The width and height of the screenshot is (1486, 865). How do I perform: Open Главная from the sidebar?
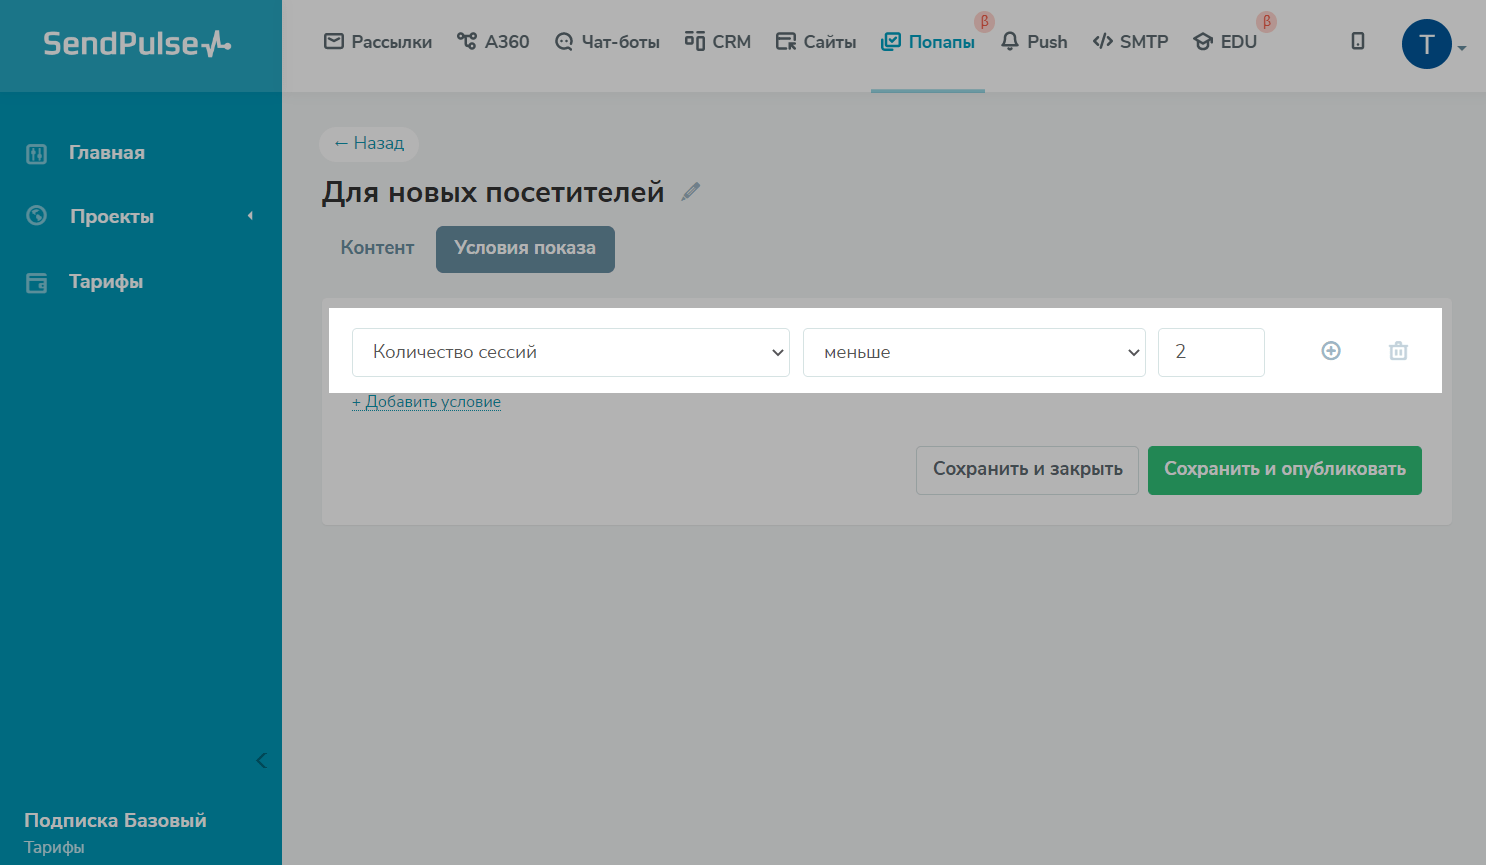click(106, 153)
